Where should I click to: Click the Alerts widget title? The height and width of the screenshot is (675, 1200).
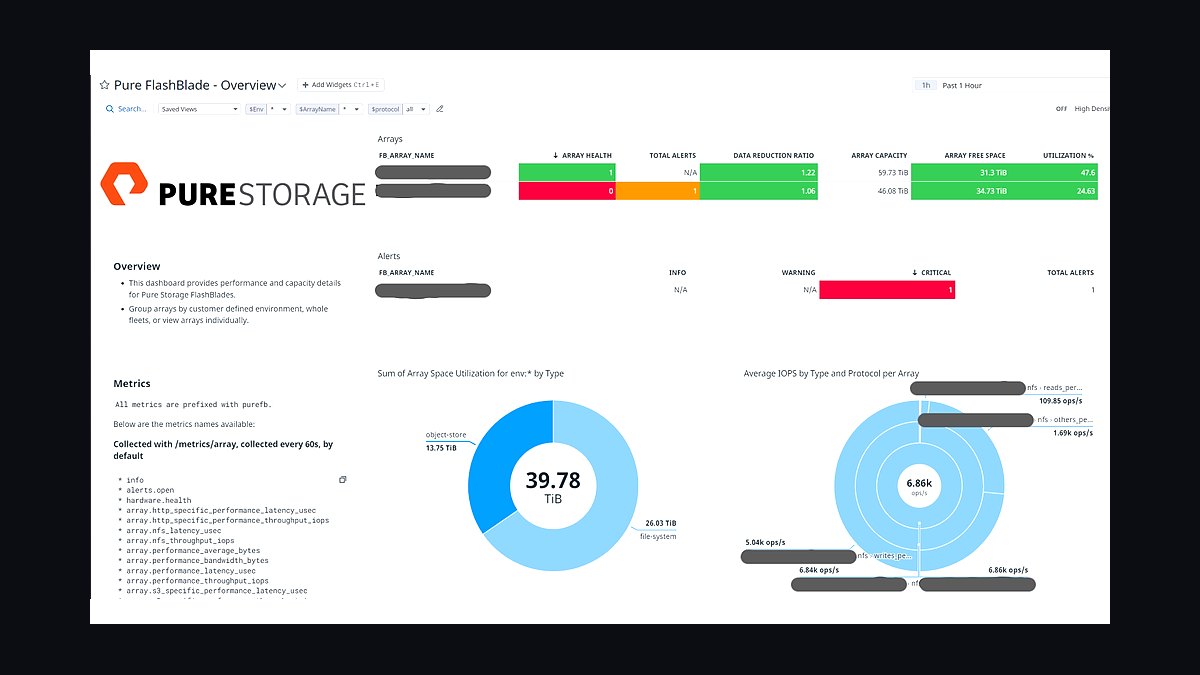[389, 256]
